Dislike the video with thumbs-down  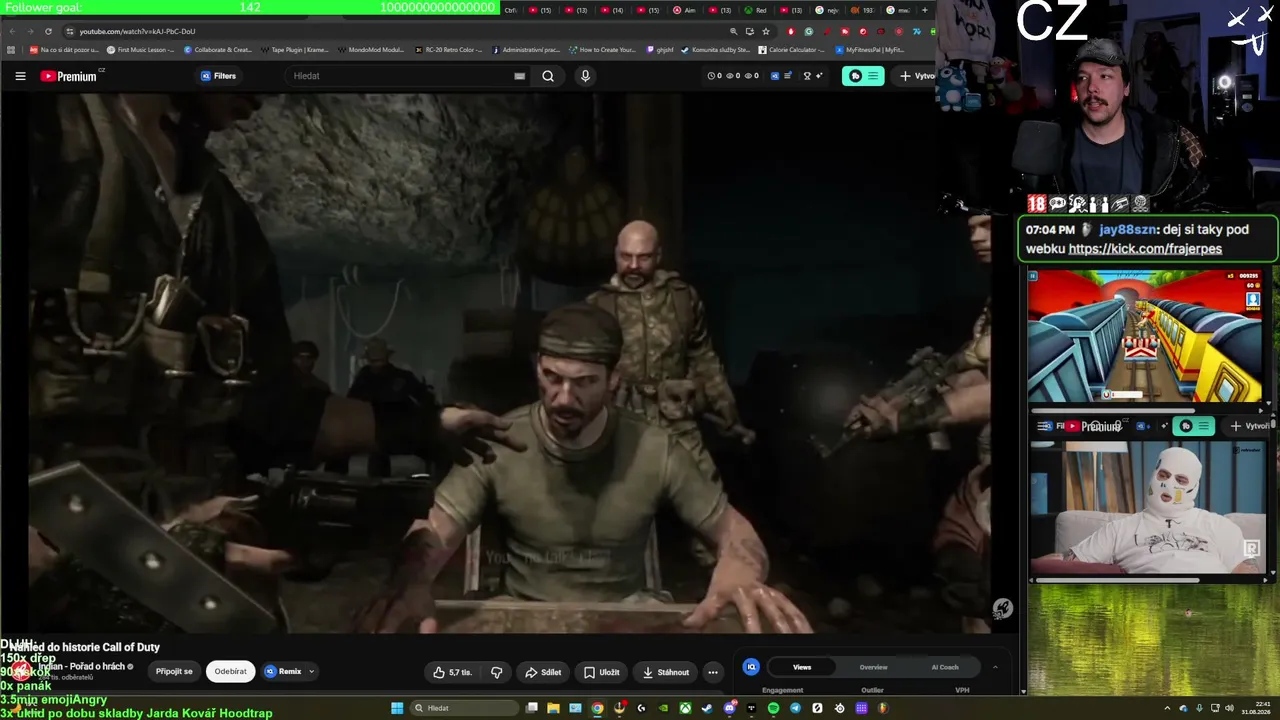(x=497, y=672)
